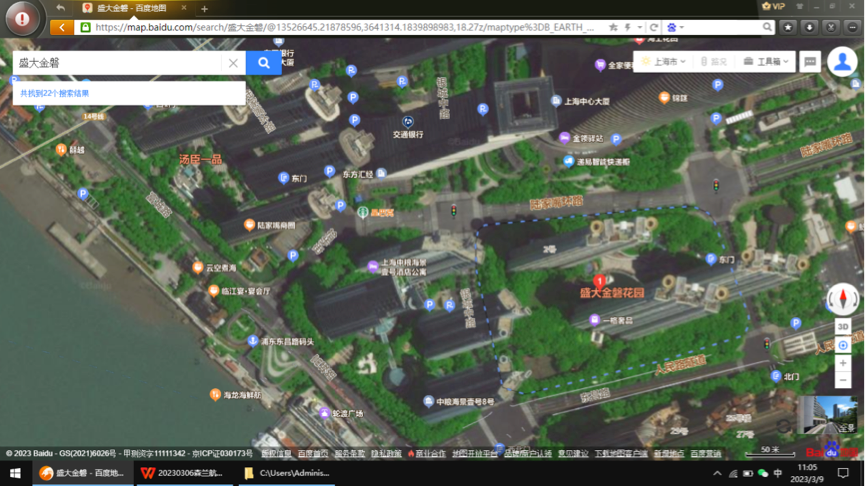Open the message feedback icon

point(810,62)
